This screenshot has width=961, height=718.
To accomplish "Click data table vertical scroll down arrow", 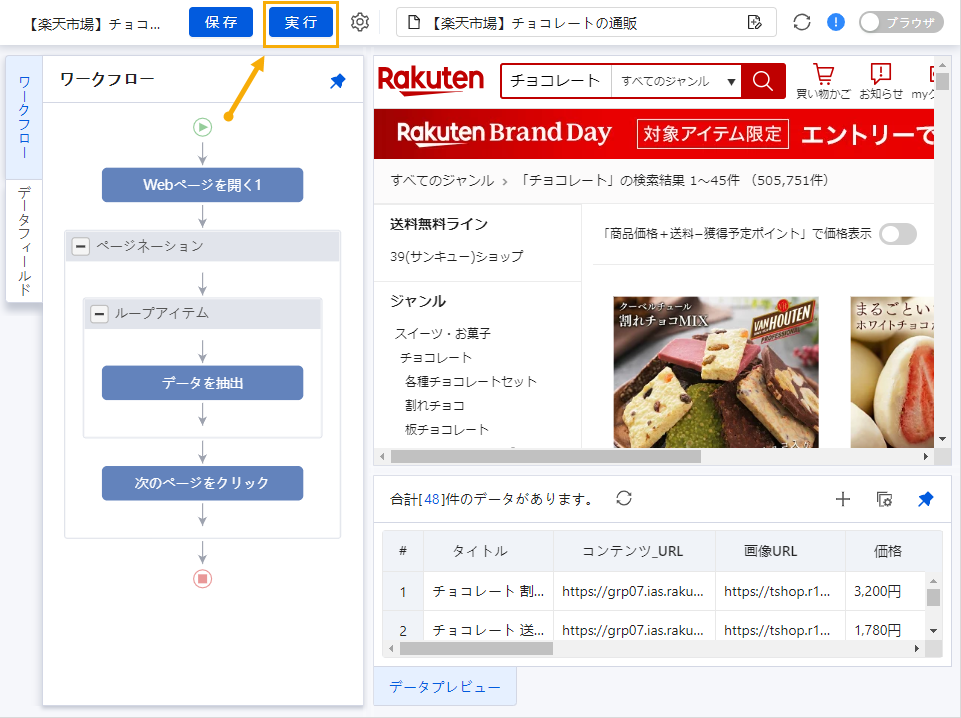I will click(x=933, y=631).
